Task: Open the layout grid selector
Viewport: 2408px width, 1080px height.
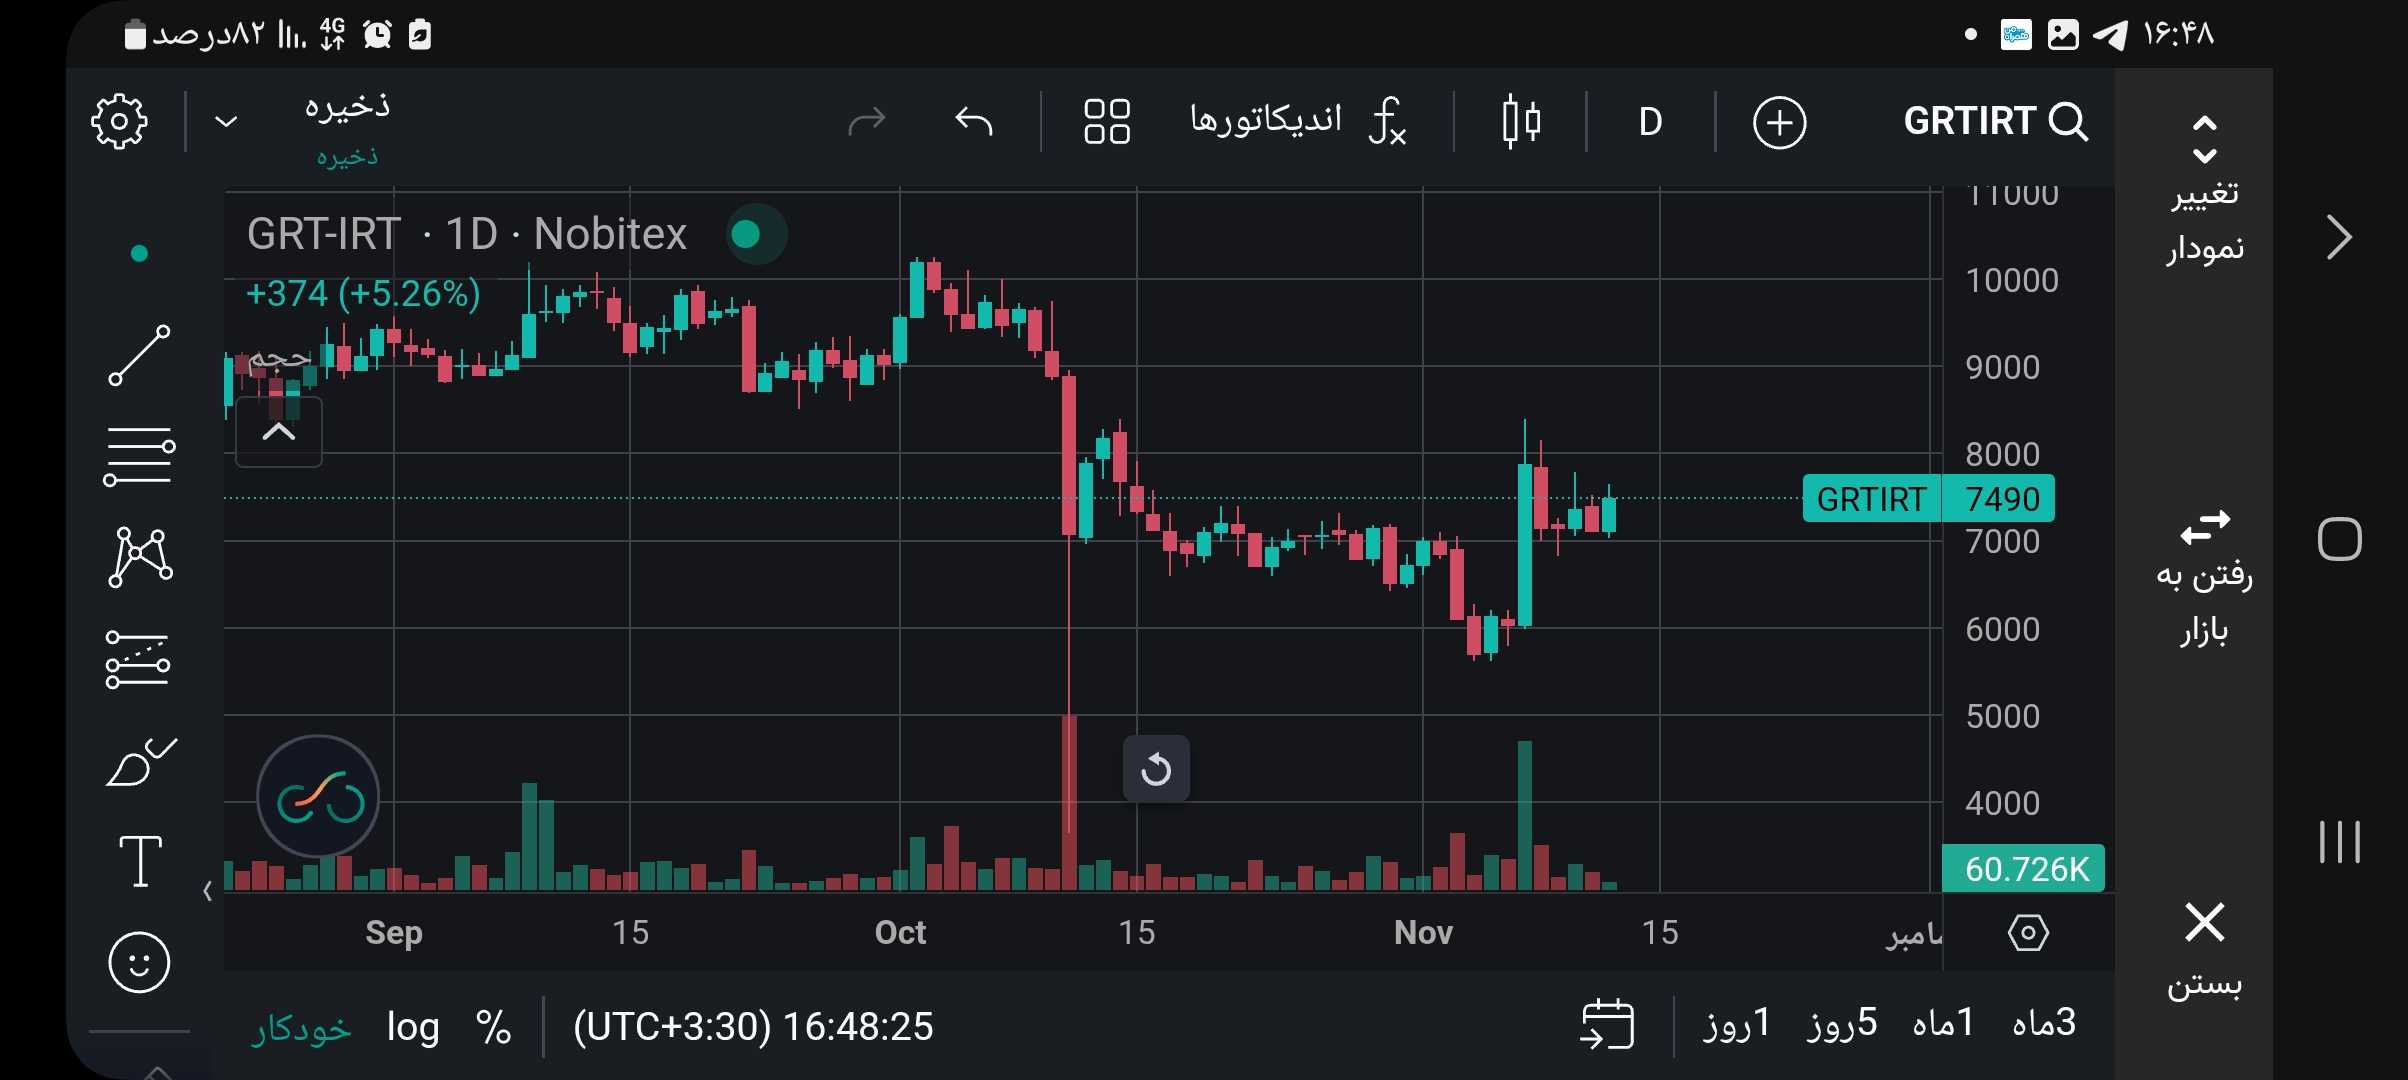Action: [x=1106, y=122]
